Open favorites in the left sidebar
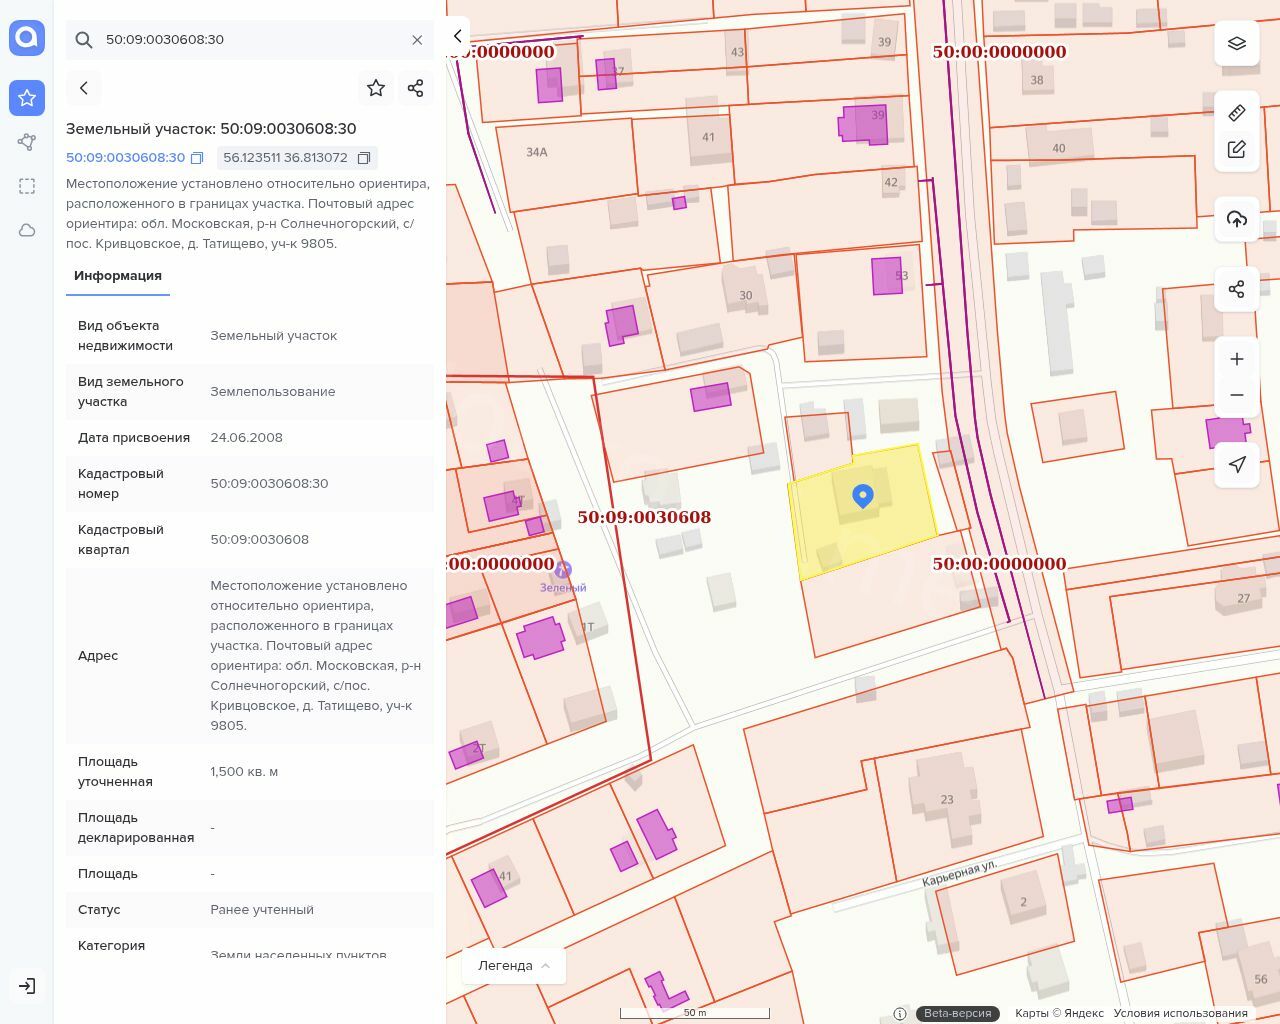Viewport: 1280px width, 1024px height. click(x=27, y=98)
